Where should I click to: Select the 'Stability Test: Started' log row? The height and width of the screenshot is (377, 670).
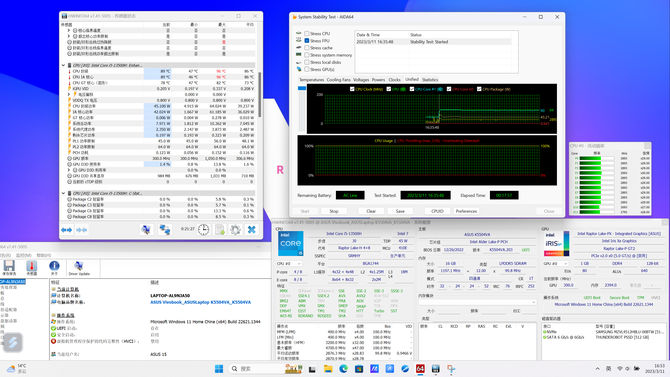point(433,42)
